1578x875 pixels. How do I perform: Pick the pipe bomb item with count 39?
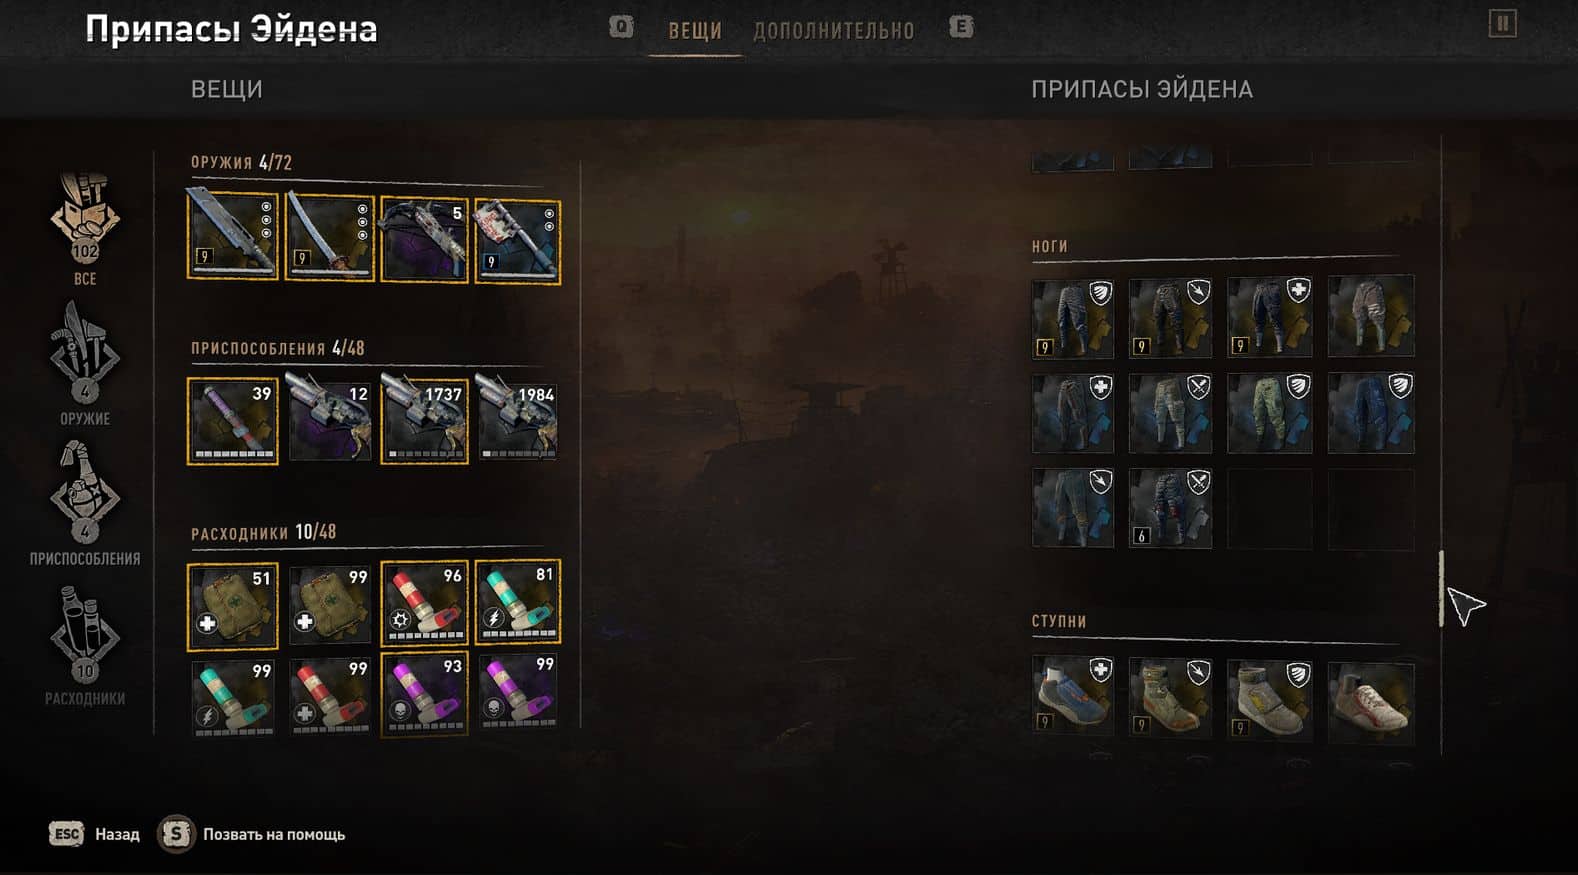(x=232, y=420)
